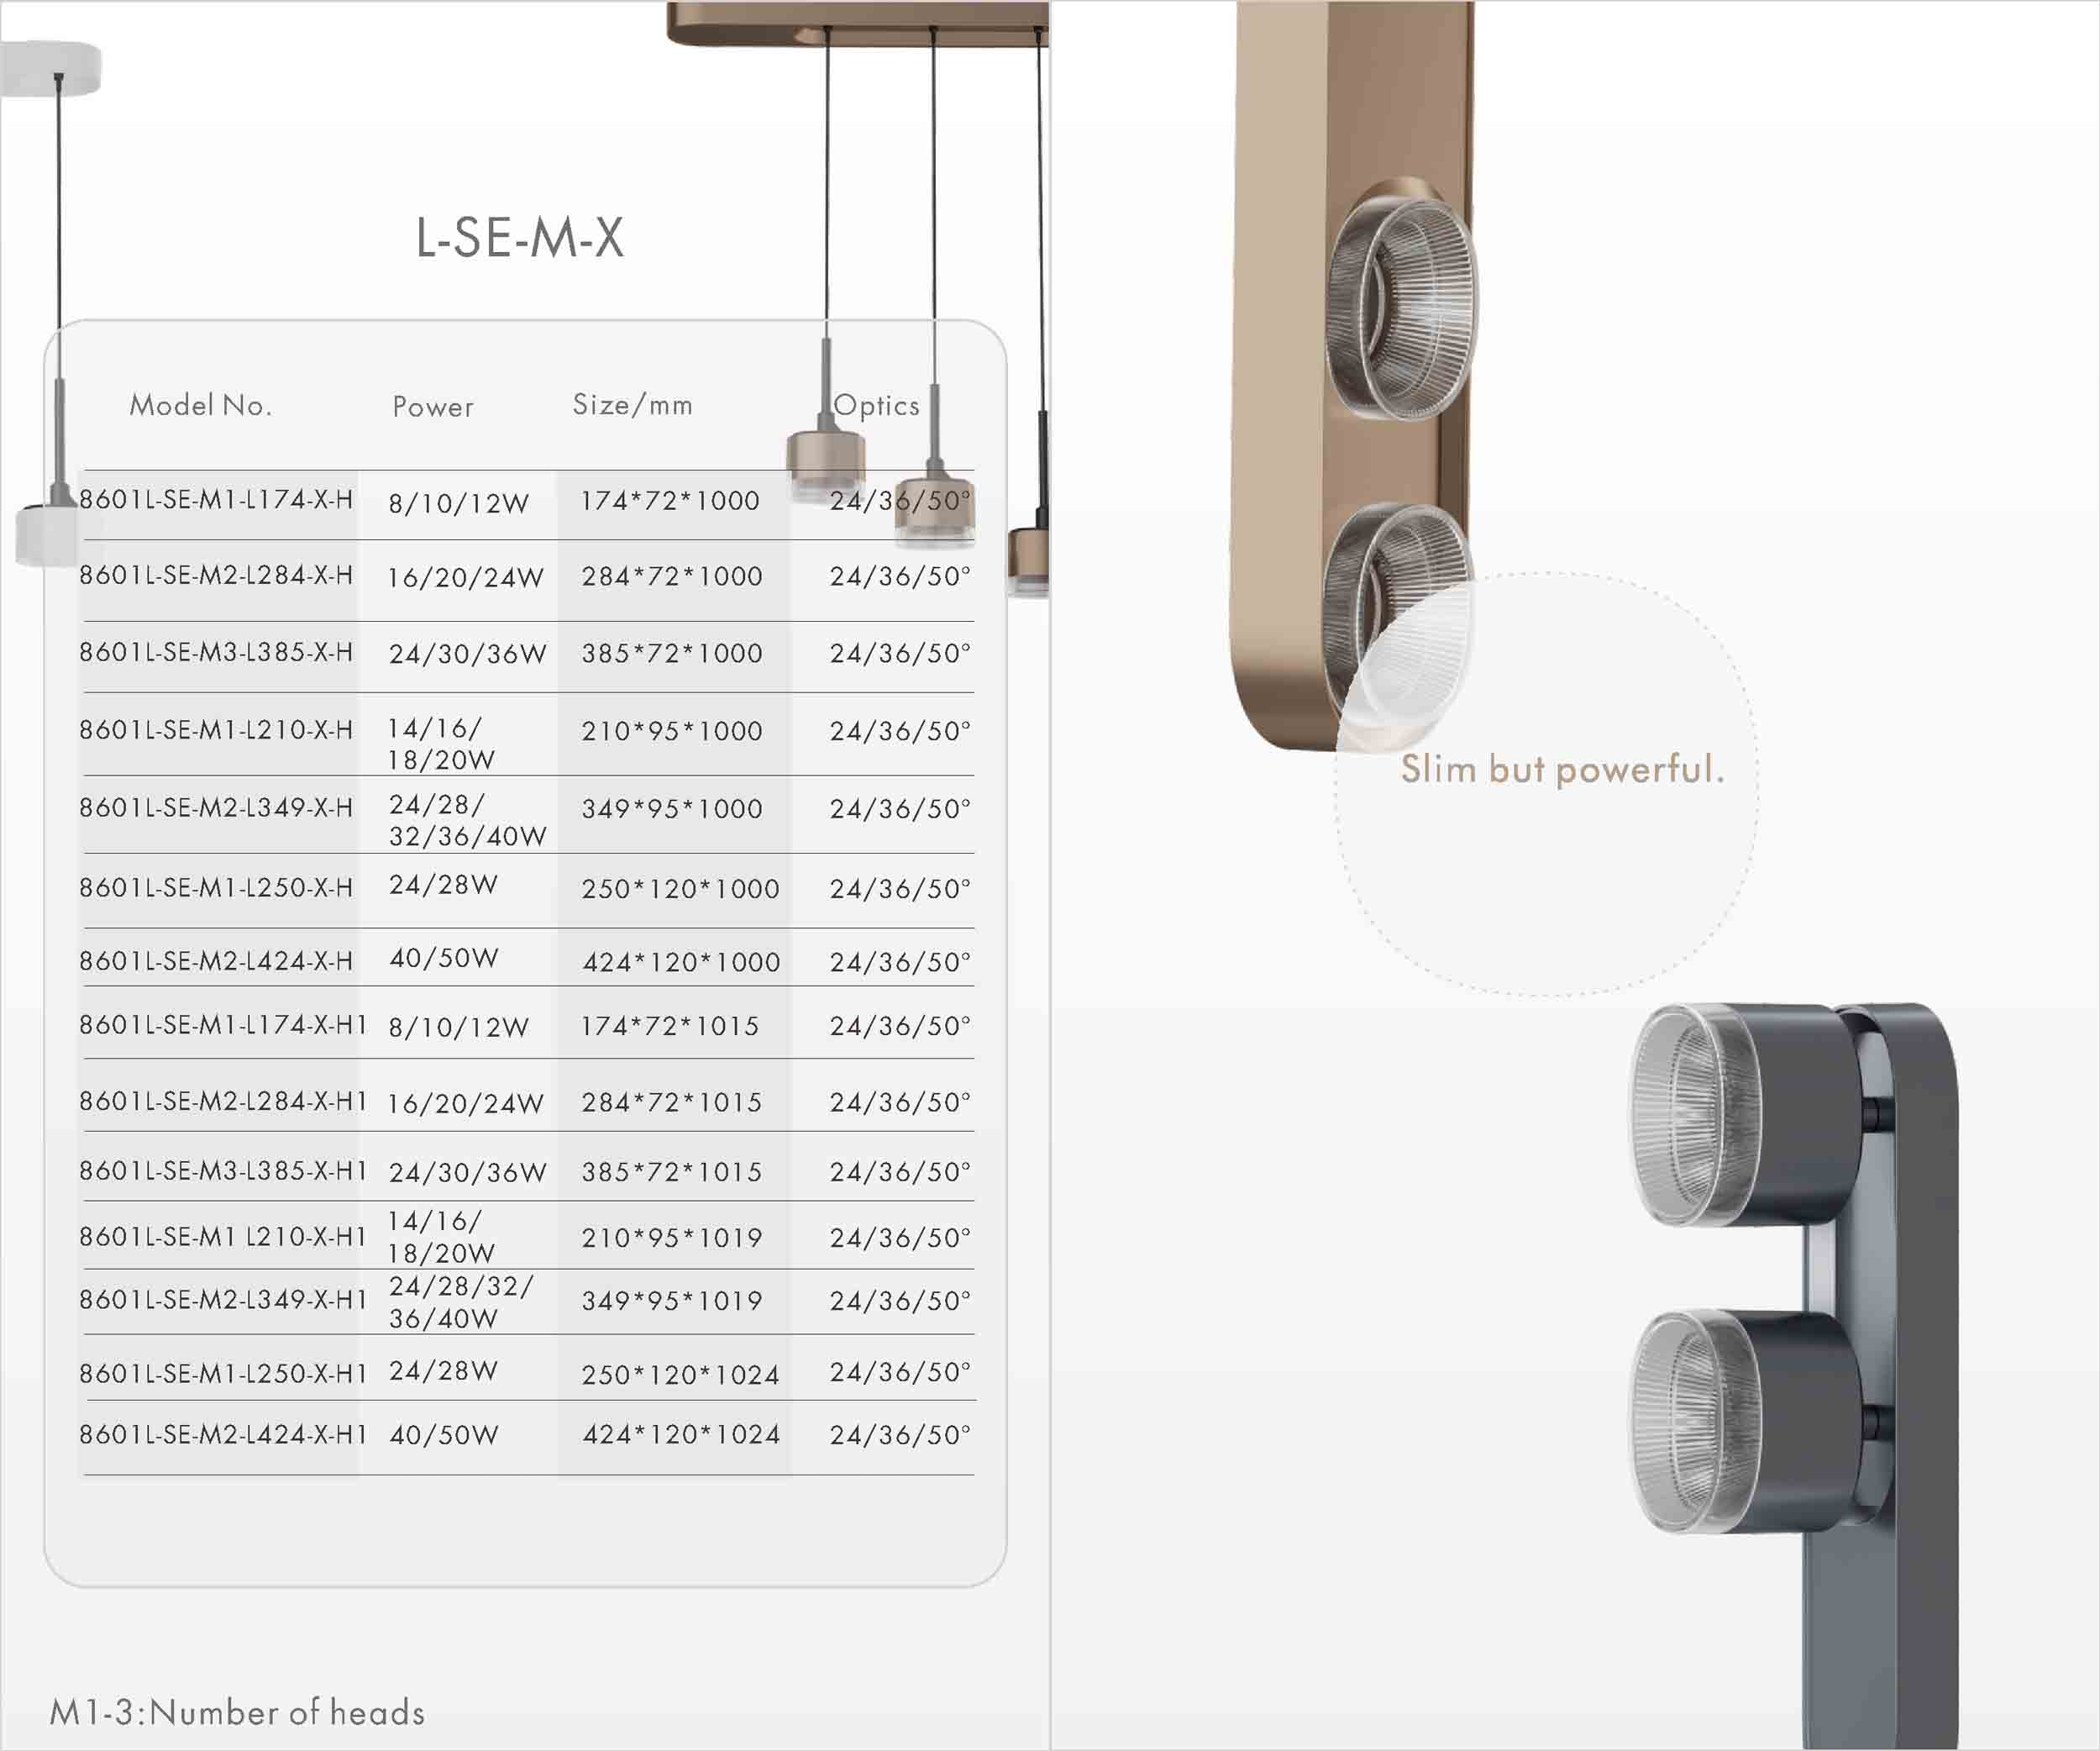Click the Model No. column header
This screenshot has width=2100, height=1751.
click(x=200, y=405)
